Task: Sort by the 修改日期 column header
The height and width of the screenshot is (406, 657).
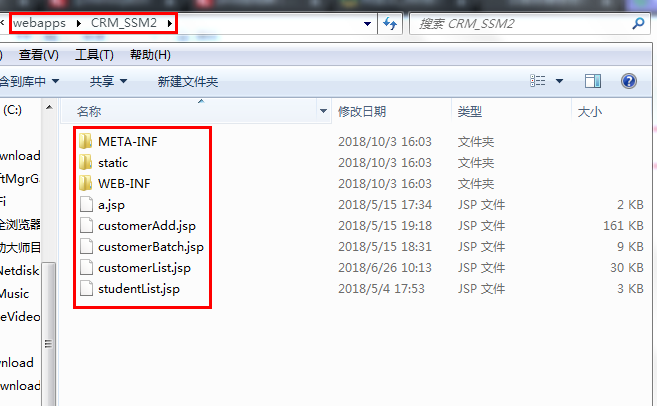Action: 391,111
